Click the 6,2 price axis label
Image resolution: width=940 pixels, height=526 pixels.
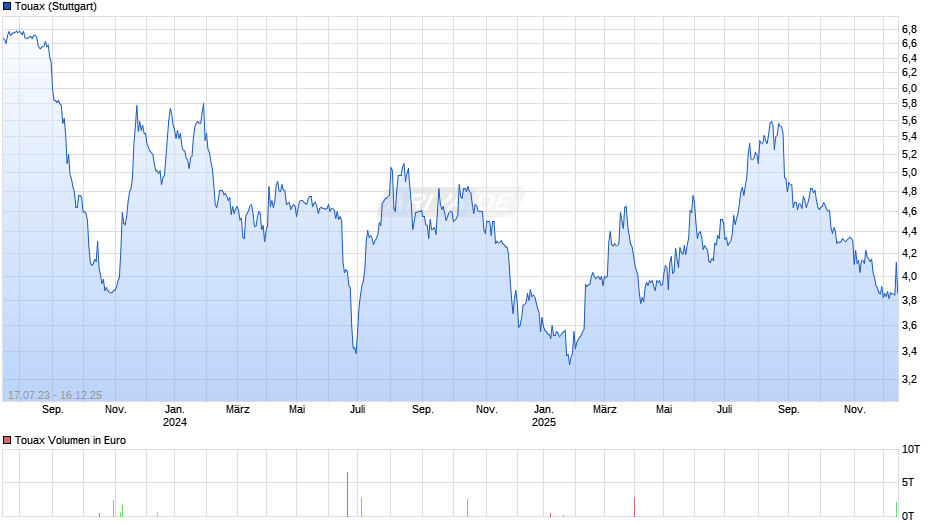click(909, 73)
